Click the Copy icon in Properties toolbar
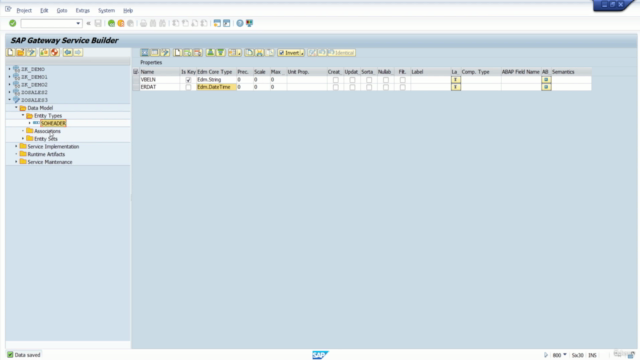Screen dimensions: 640x360 [x=249, y=53]
